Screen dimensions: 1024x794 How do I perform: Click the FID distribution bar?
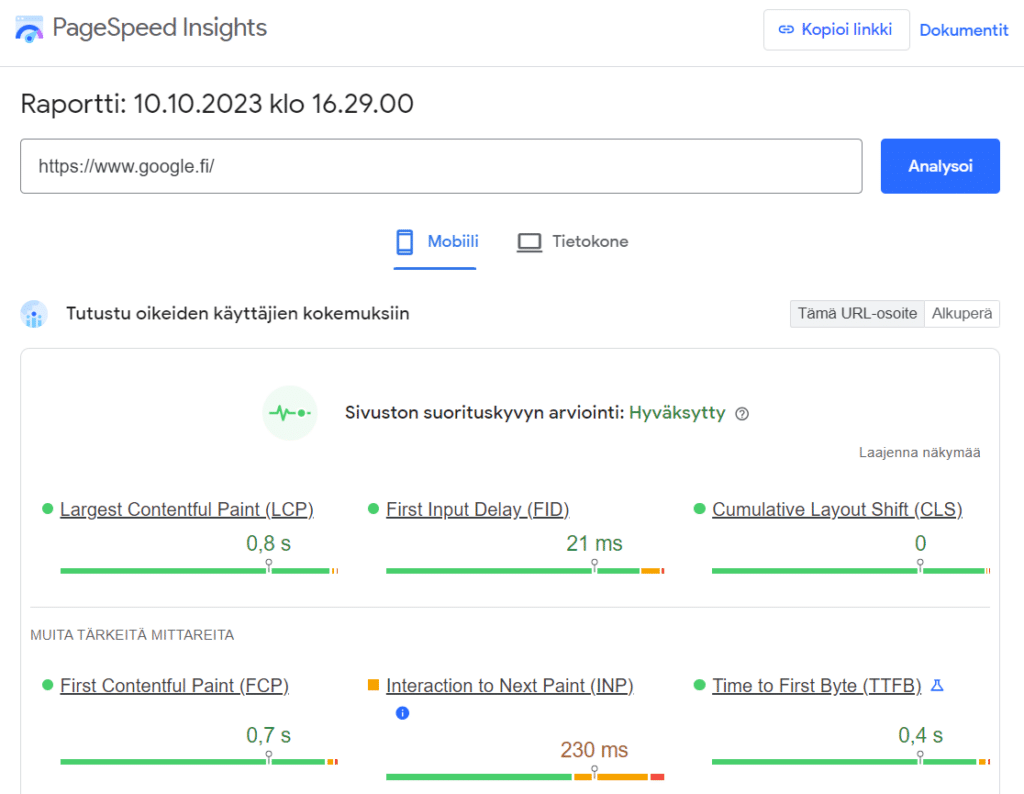pos(525,571)
